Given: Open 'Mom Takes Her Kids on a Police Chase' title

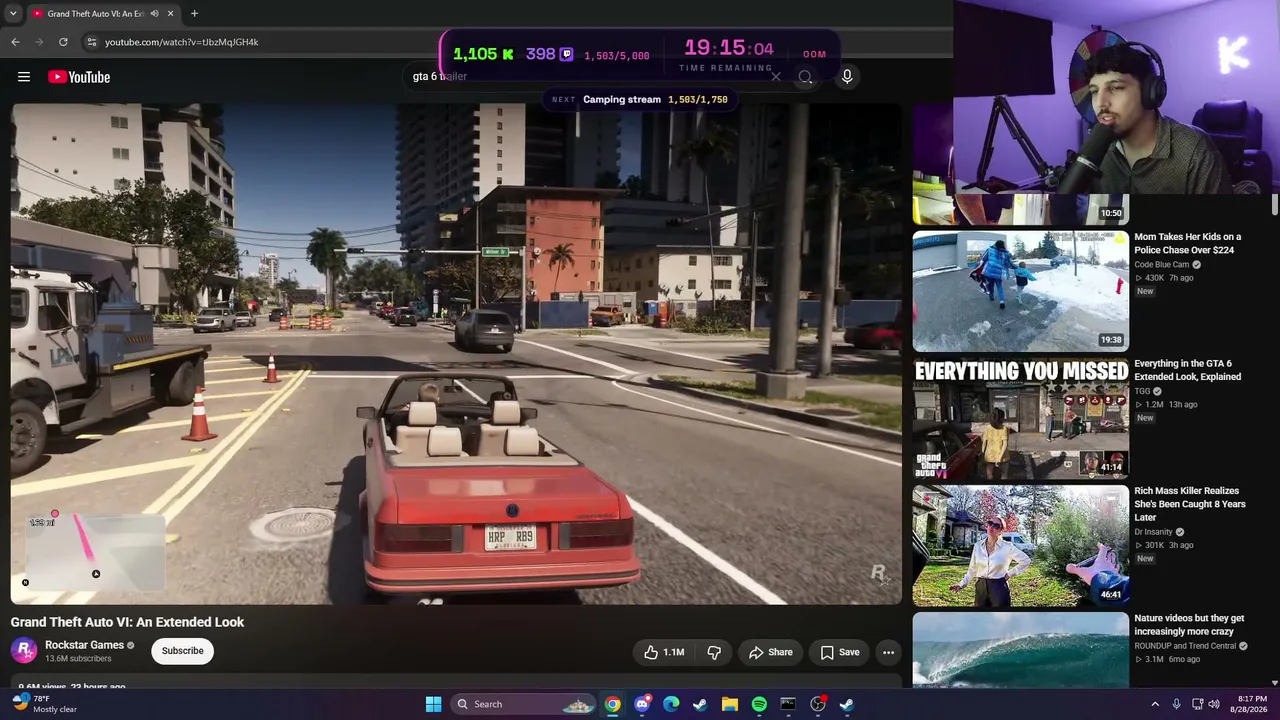Looking at the screenshot, I should coord(1187,243).
